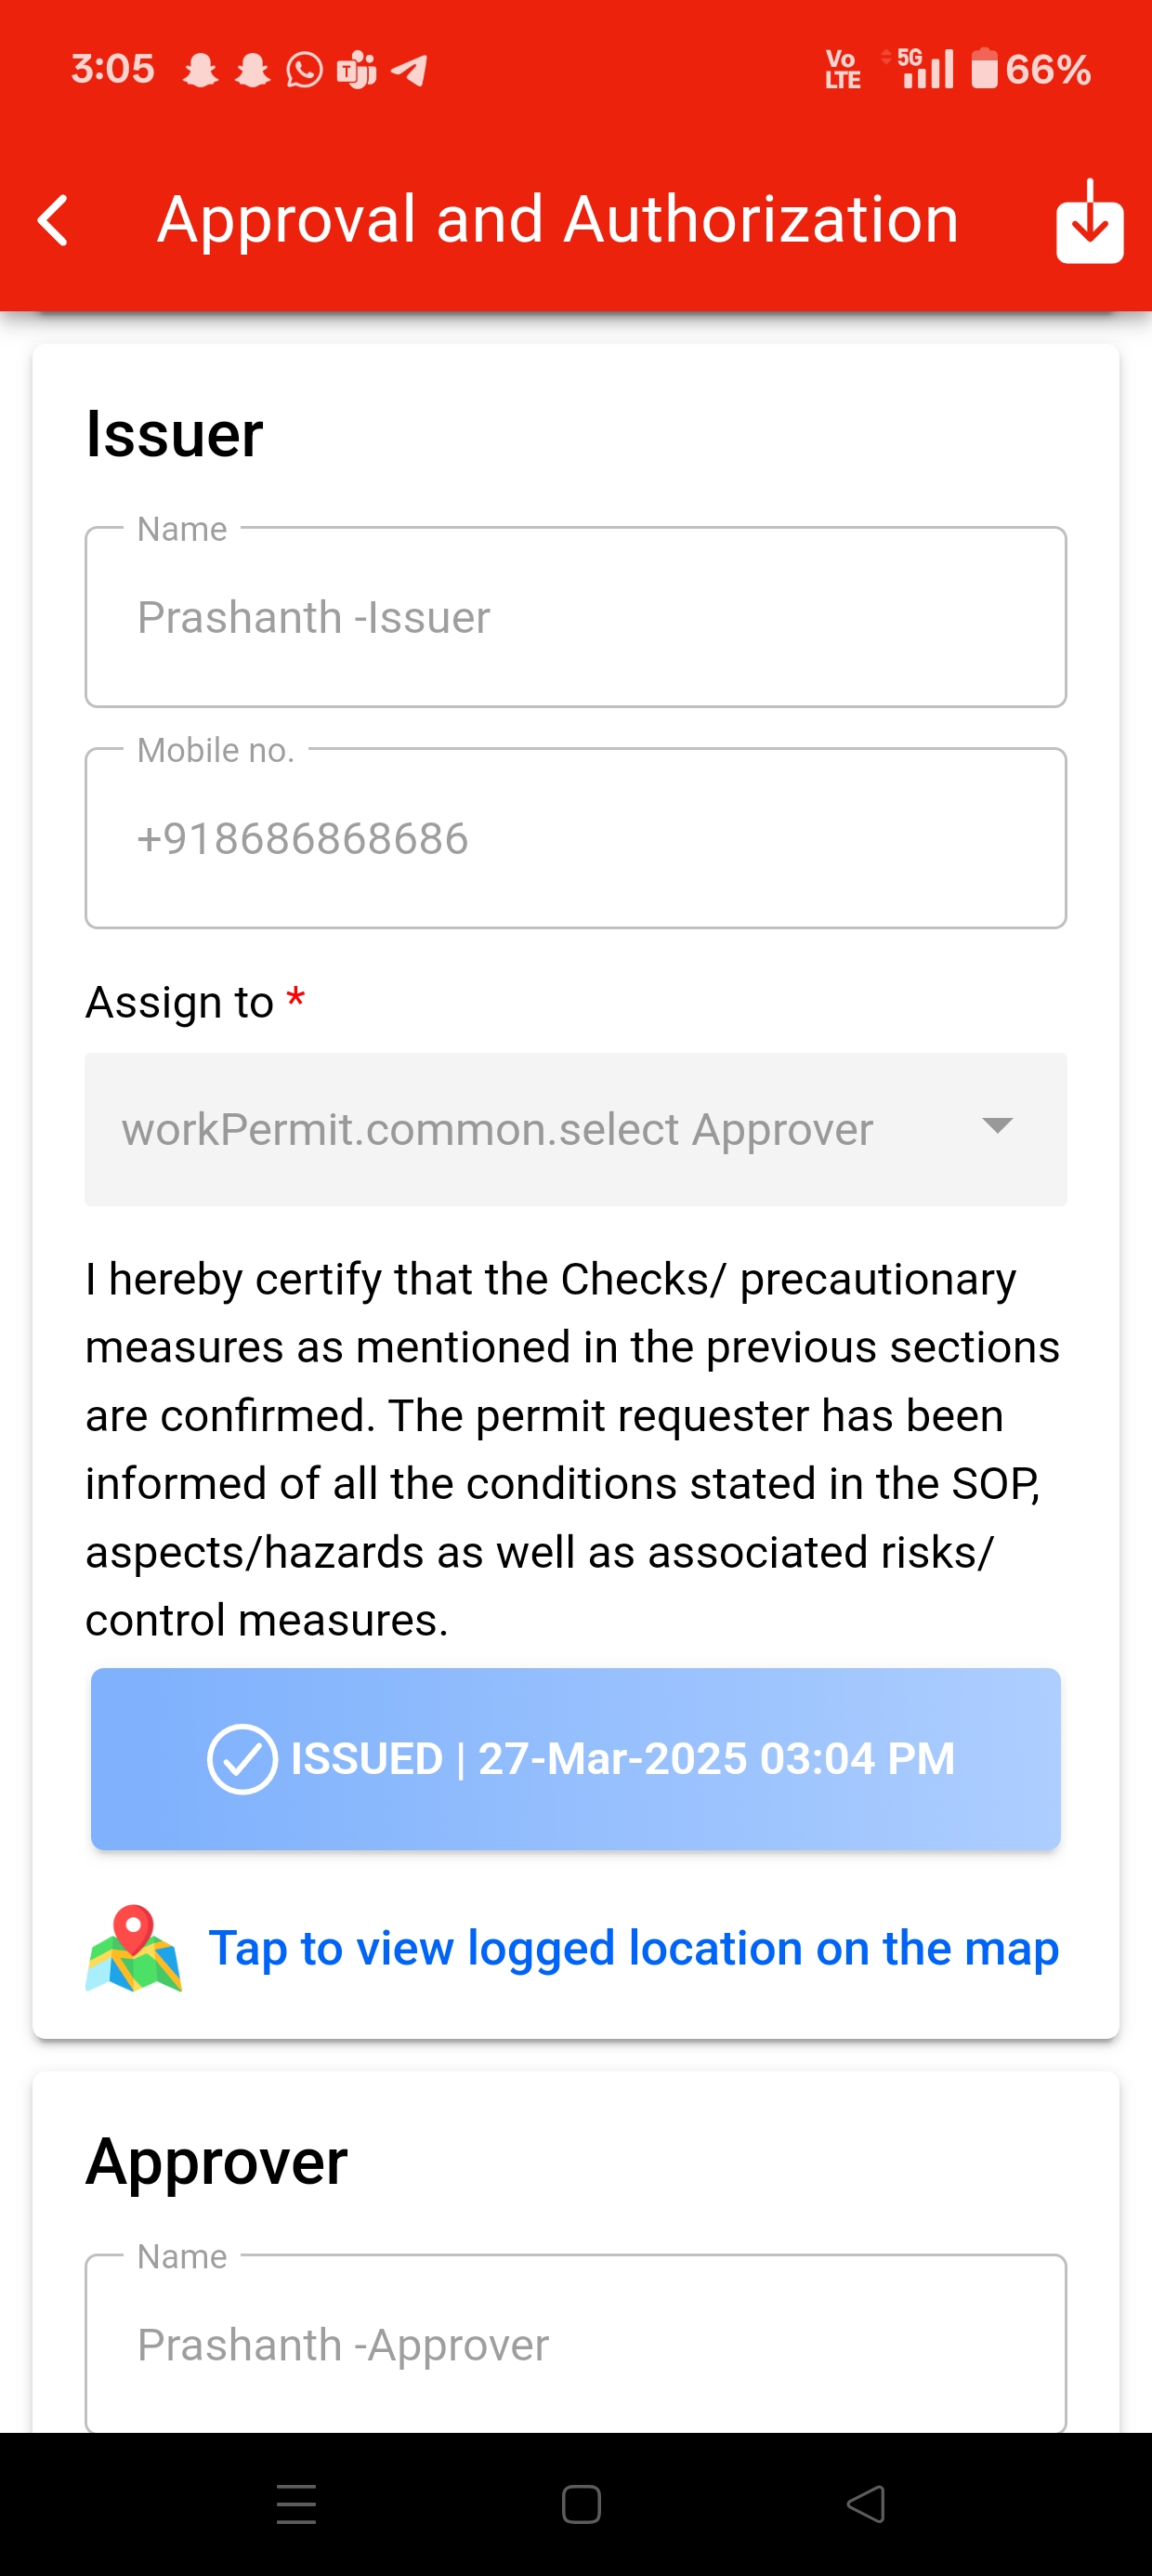This screenshot has height=2576, width=1152.
Task: Tap the Approver Name field
Action: [575, 2343]
